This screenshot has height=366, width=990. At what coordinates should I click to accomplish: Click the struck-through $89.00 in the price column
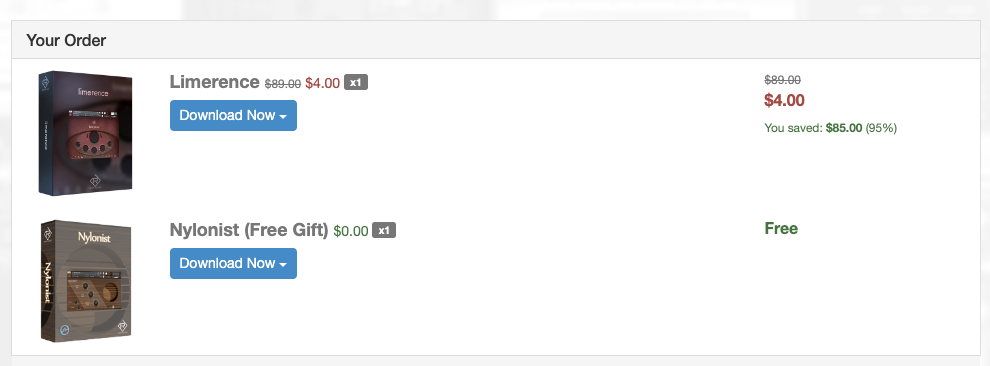782,80
